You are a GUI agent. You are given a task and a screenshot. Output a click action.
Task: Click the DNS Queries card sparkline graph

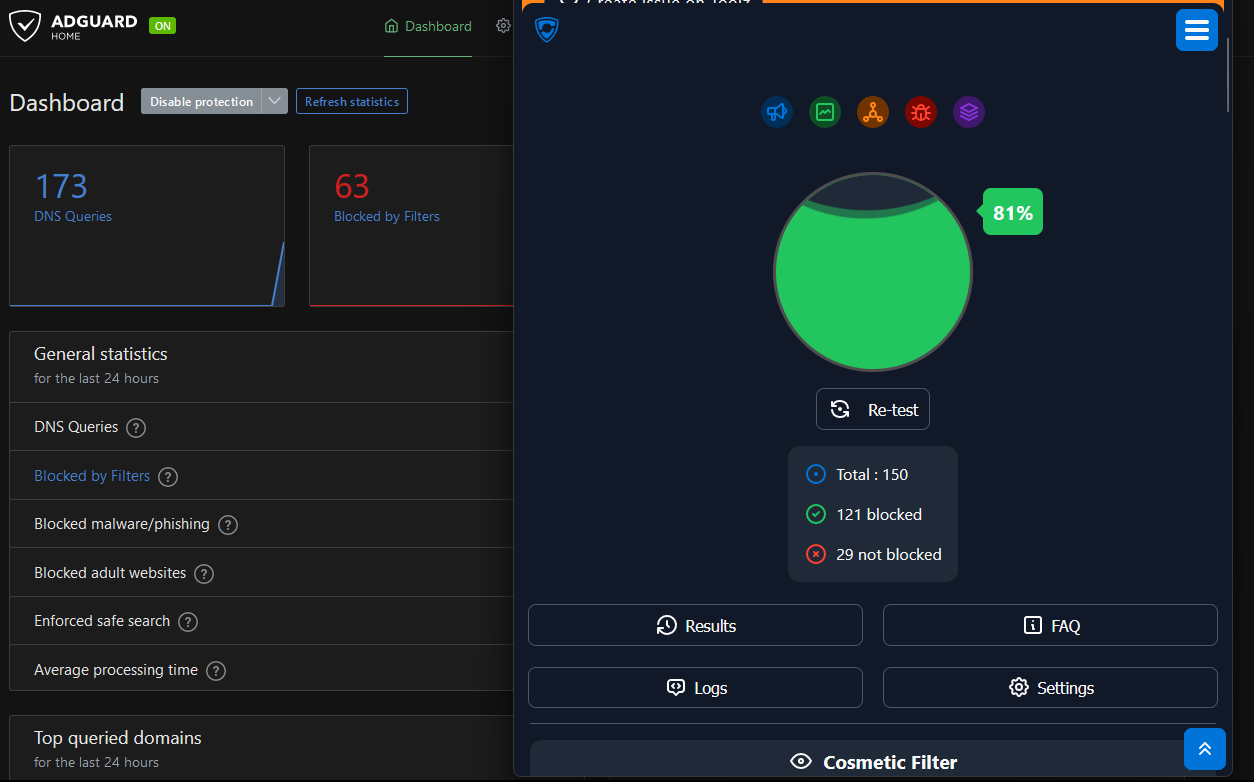(x=279, y=274)
